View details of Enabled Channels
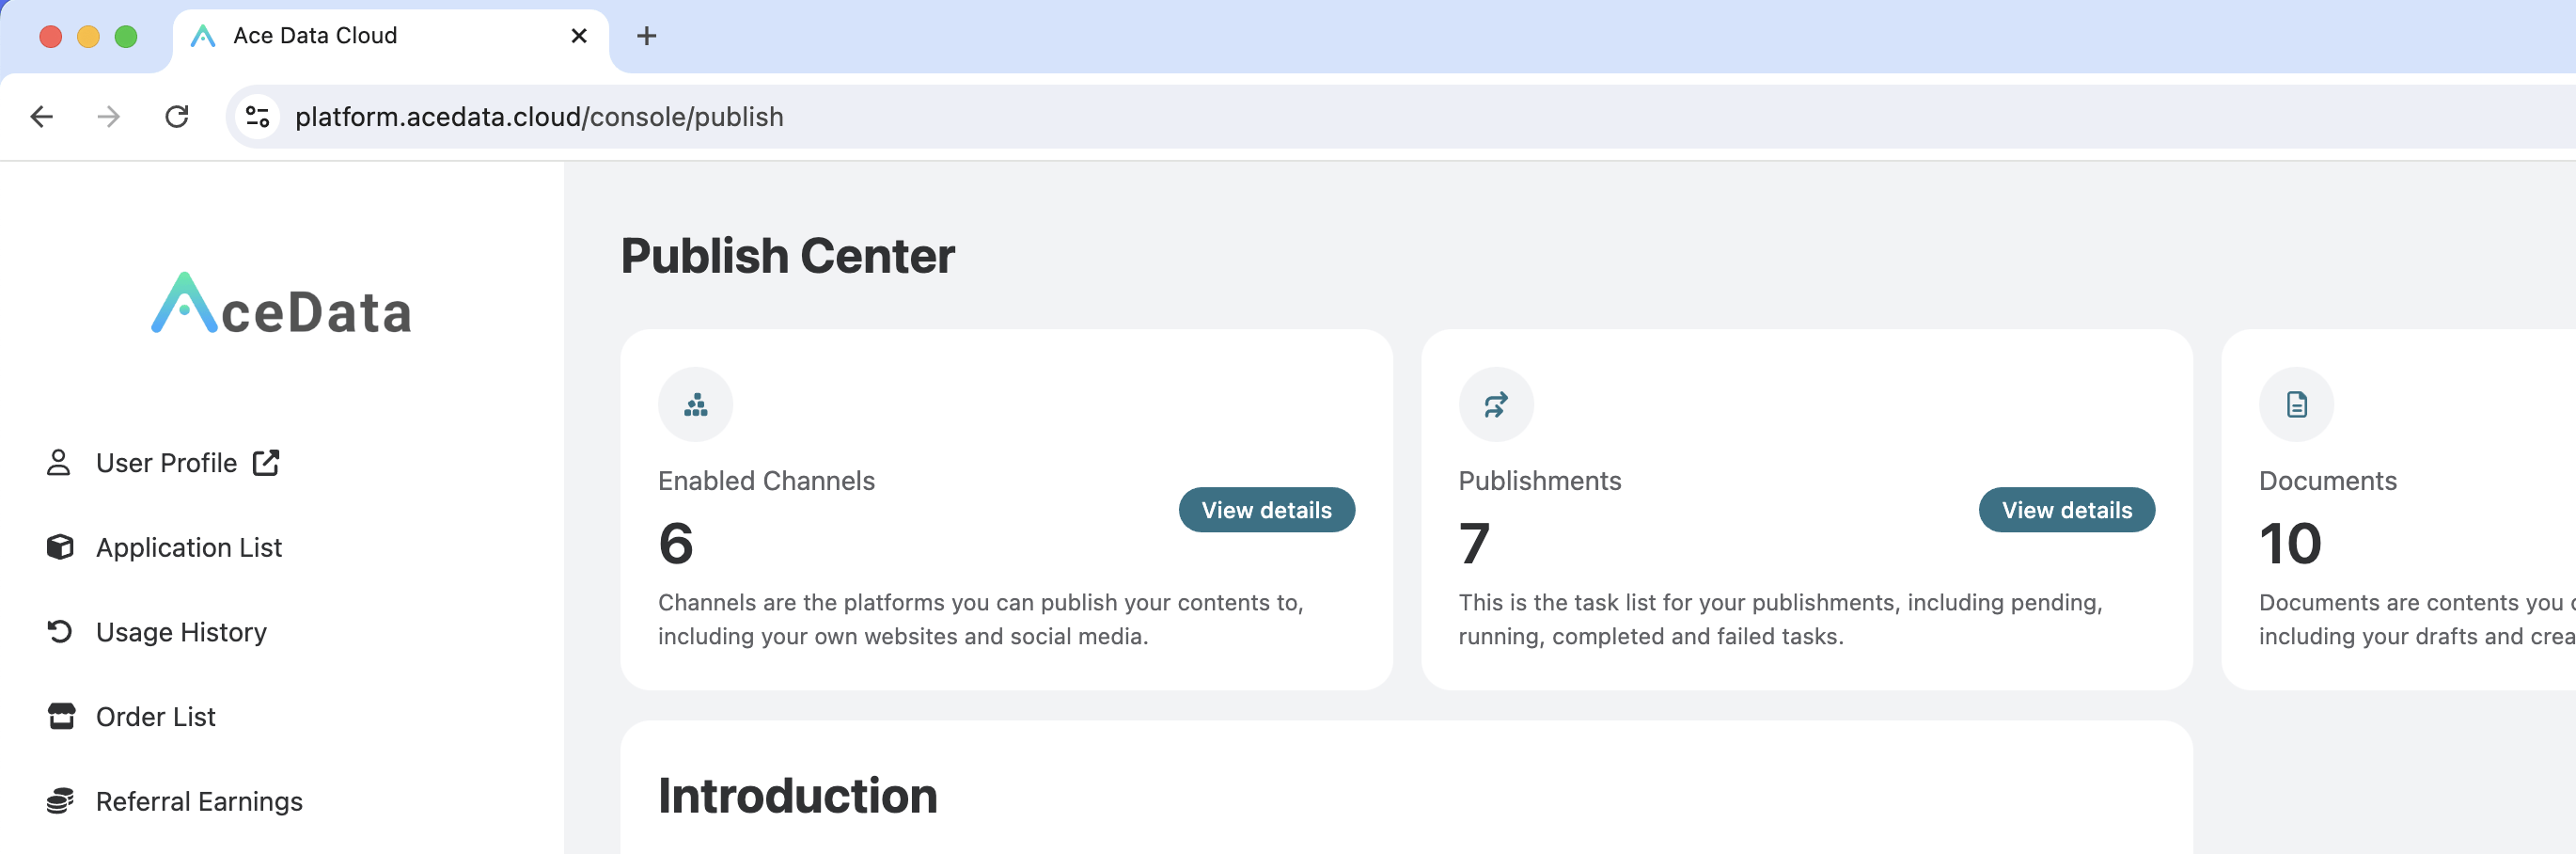The height and width of the screenshot is (854, 2576). [x=1266, y=510]
